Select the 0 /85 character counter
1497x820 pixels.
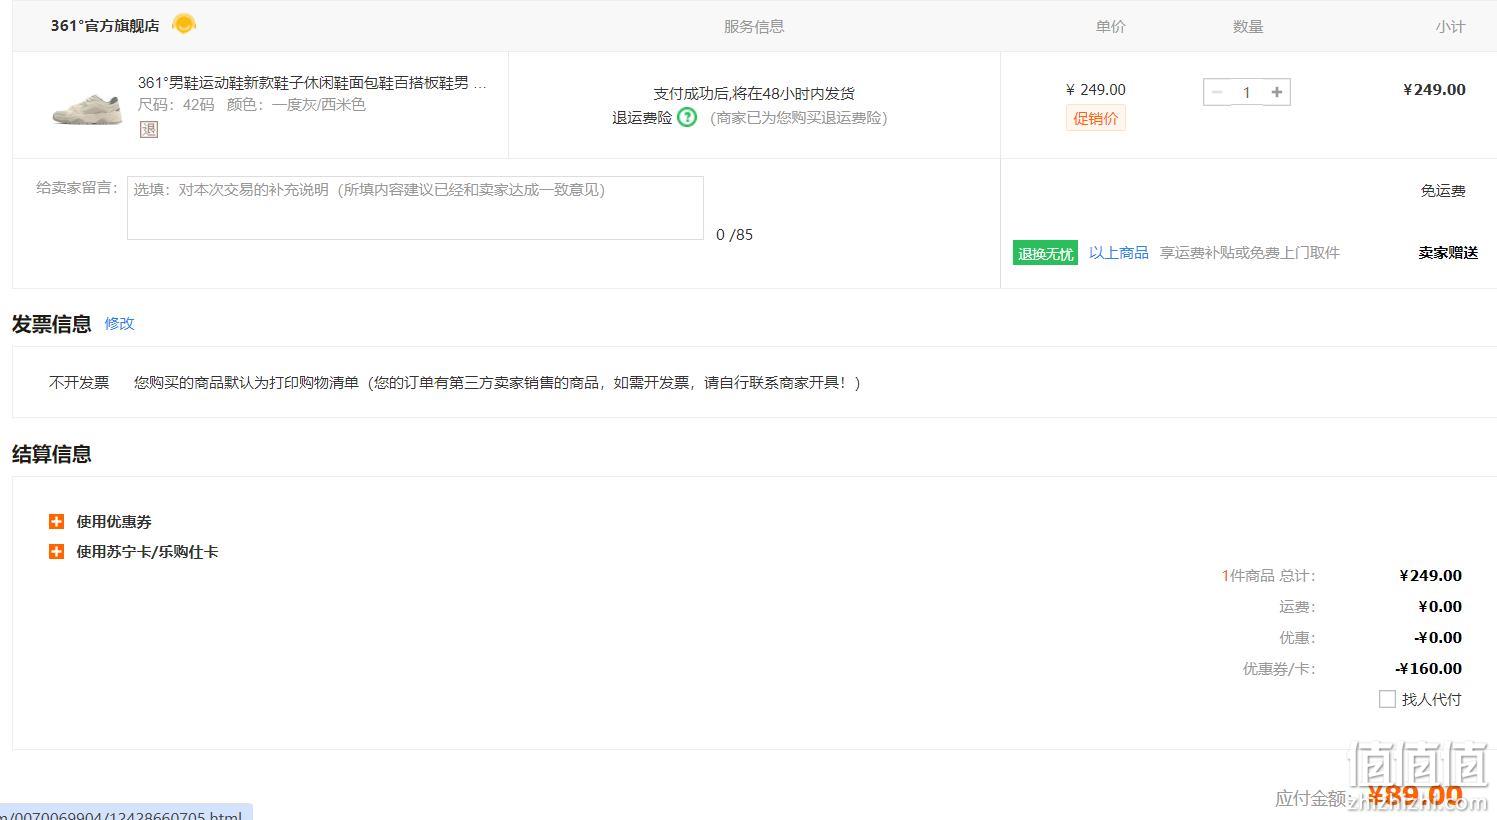pos(735,234)
